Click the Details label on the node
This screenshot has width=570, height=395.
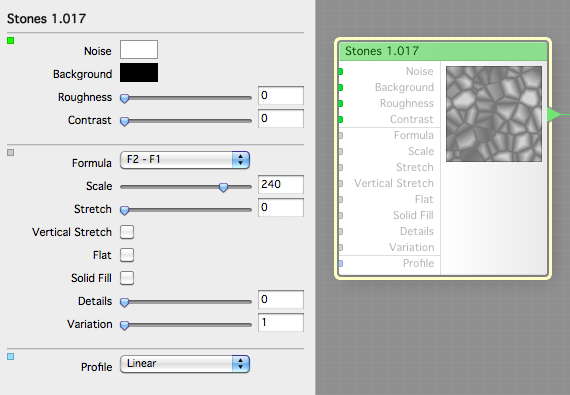(417, 231)
